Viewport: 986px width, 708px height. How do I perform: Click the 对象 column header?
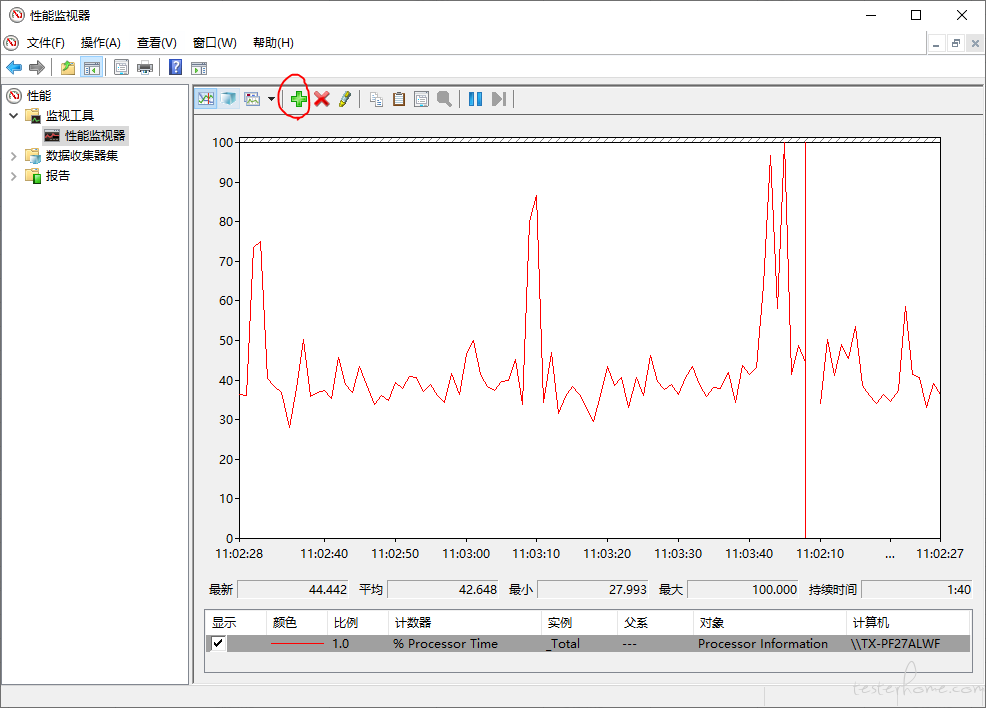point(770,622)
